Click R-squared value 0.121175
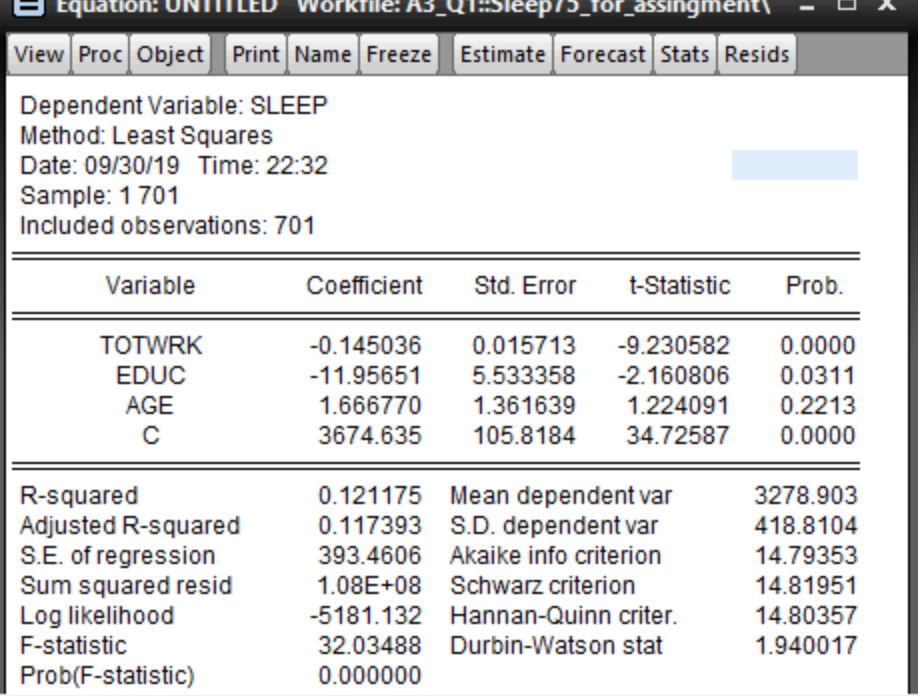 tap(369, 496)
